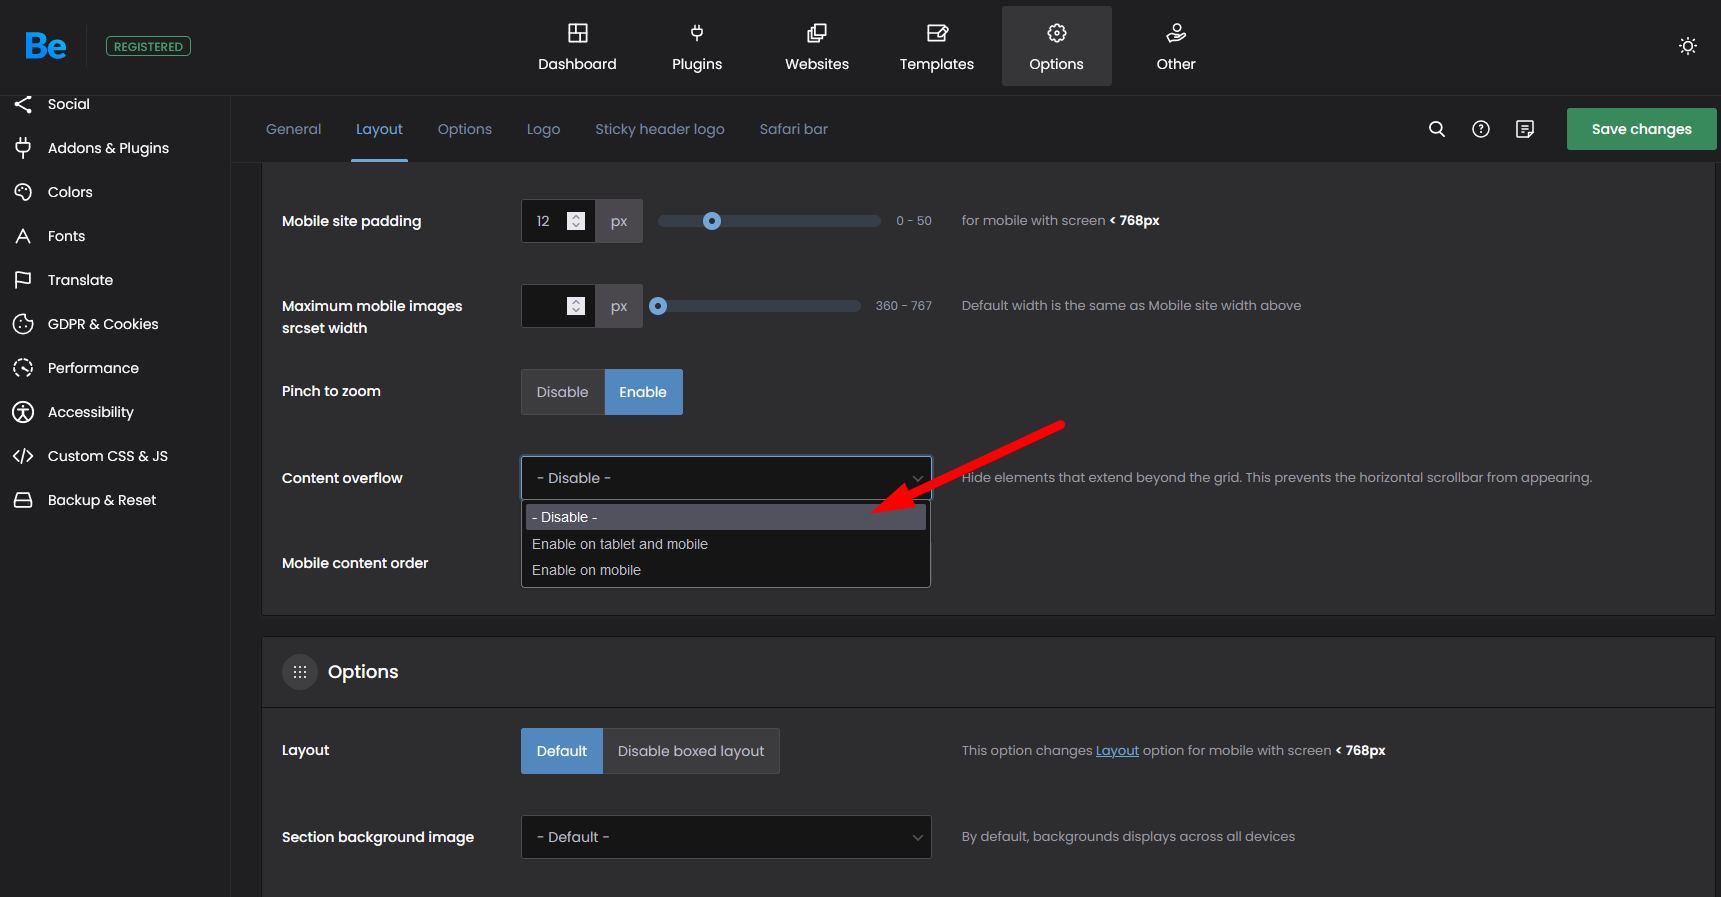The height and width of the screenshot is (897, 1721).
Task: Click the Fonts letter icon
Action: tap(23, 236)
